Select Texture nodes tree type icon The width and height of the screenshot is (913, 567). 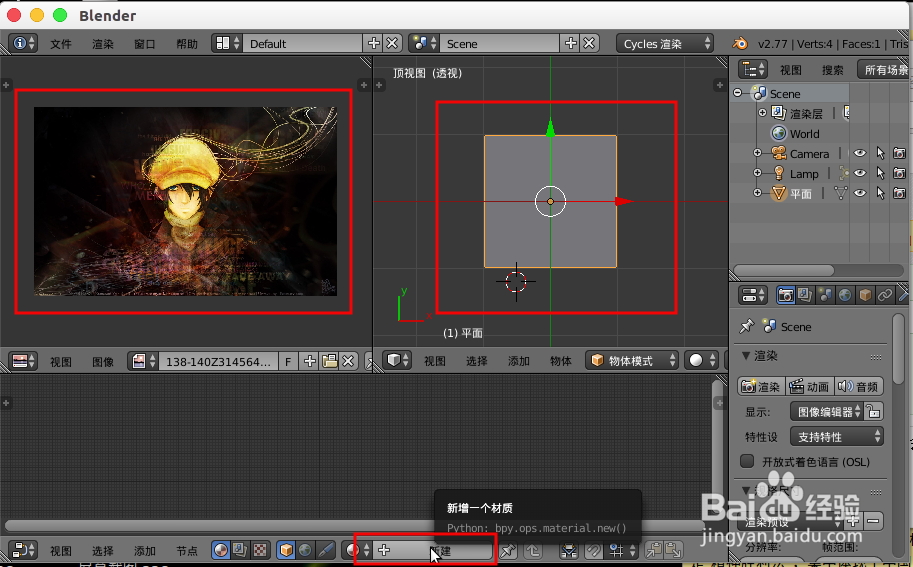tap(260, 550)
